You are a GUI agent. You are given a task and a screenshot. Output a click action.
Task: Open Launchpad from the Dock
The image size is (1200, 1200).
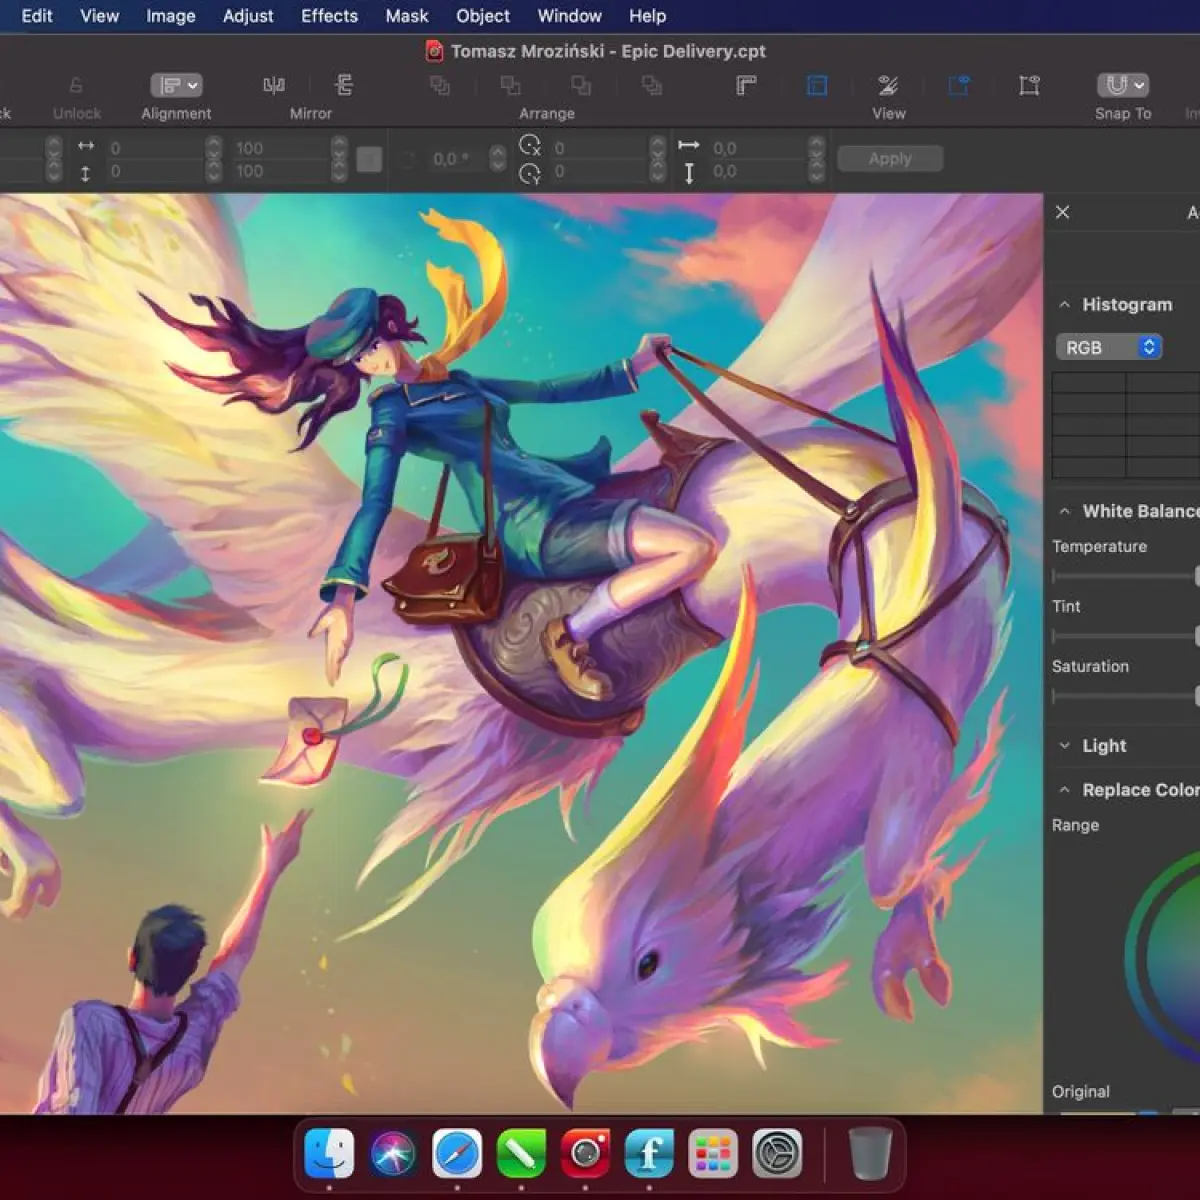[713, 1153]
